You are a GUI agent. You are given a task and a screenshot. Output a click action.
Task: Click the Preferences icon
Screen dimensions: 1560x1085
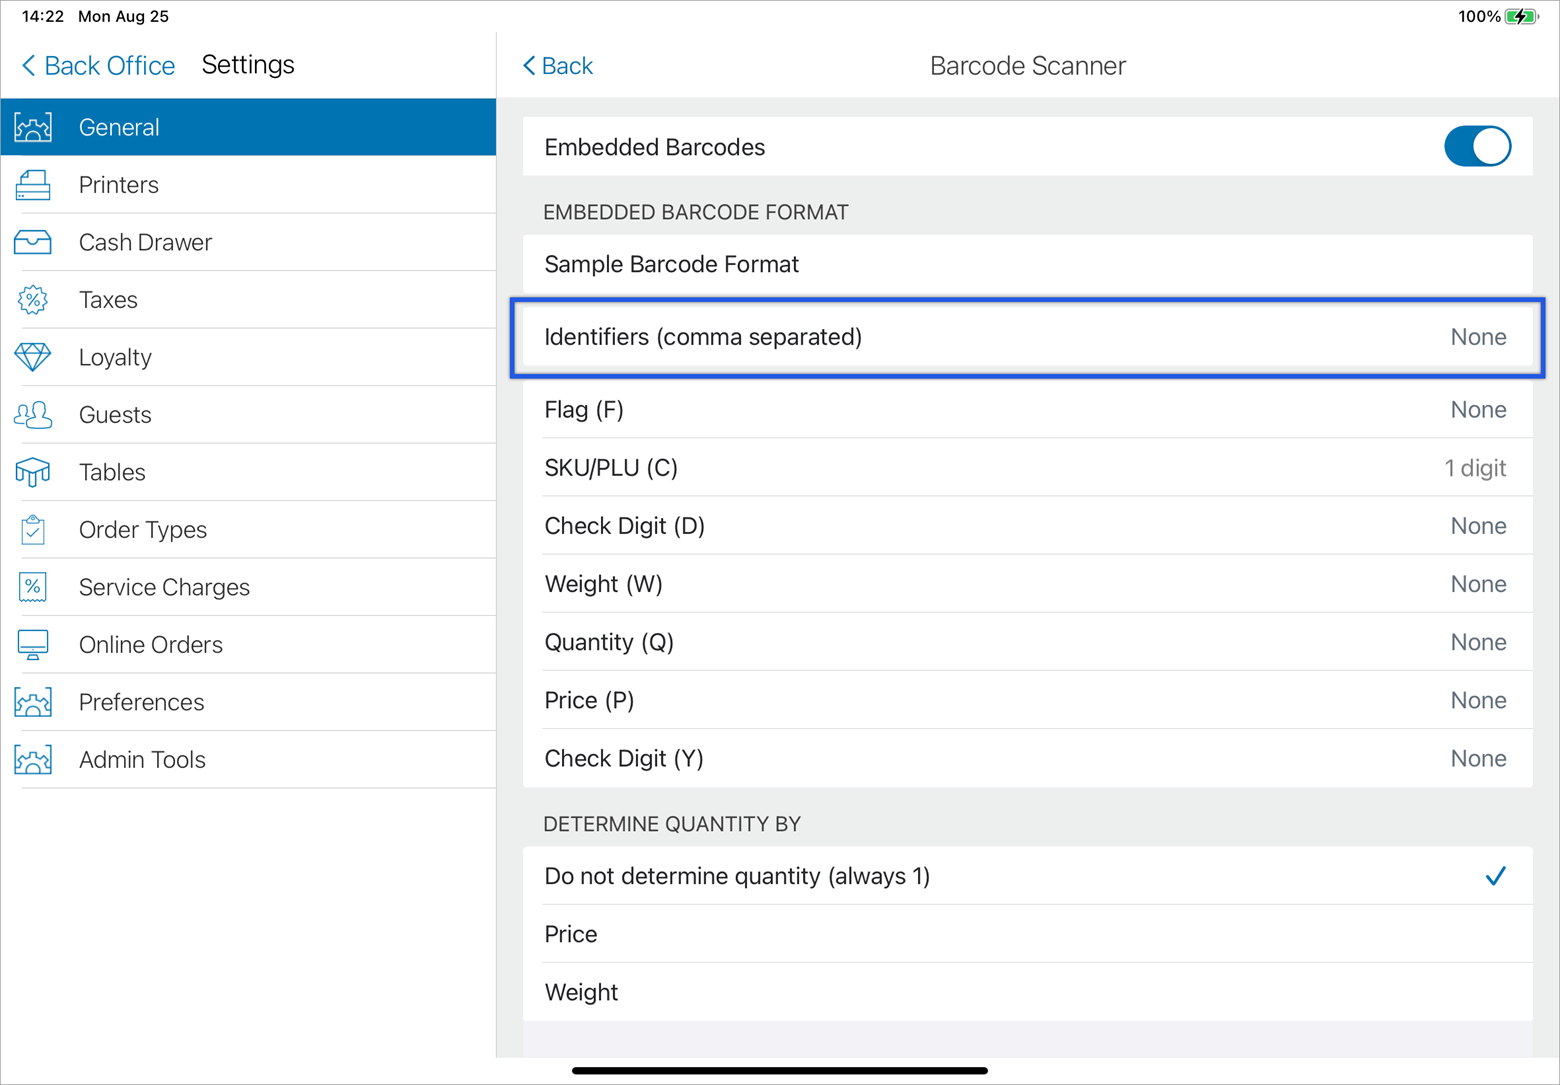(x=33, y=702)
